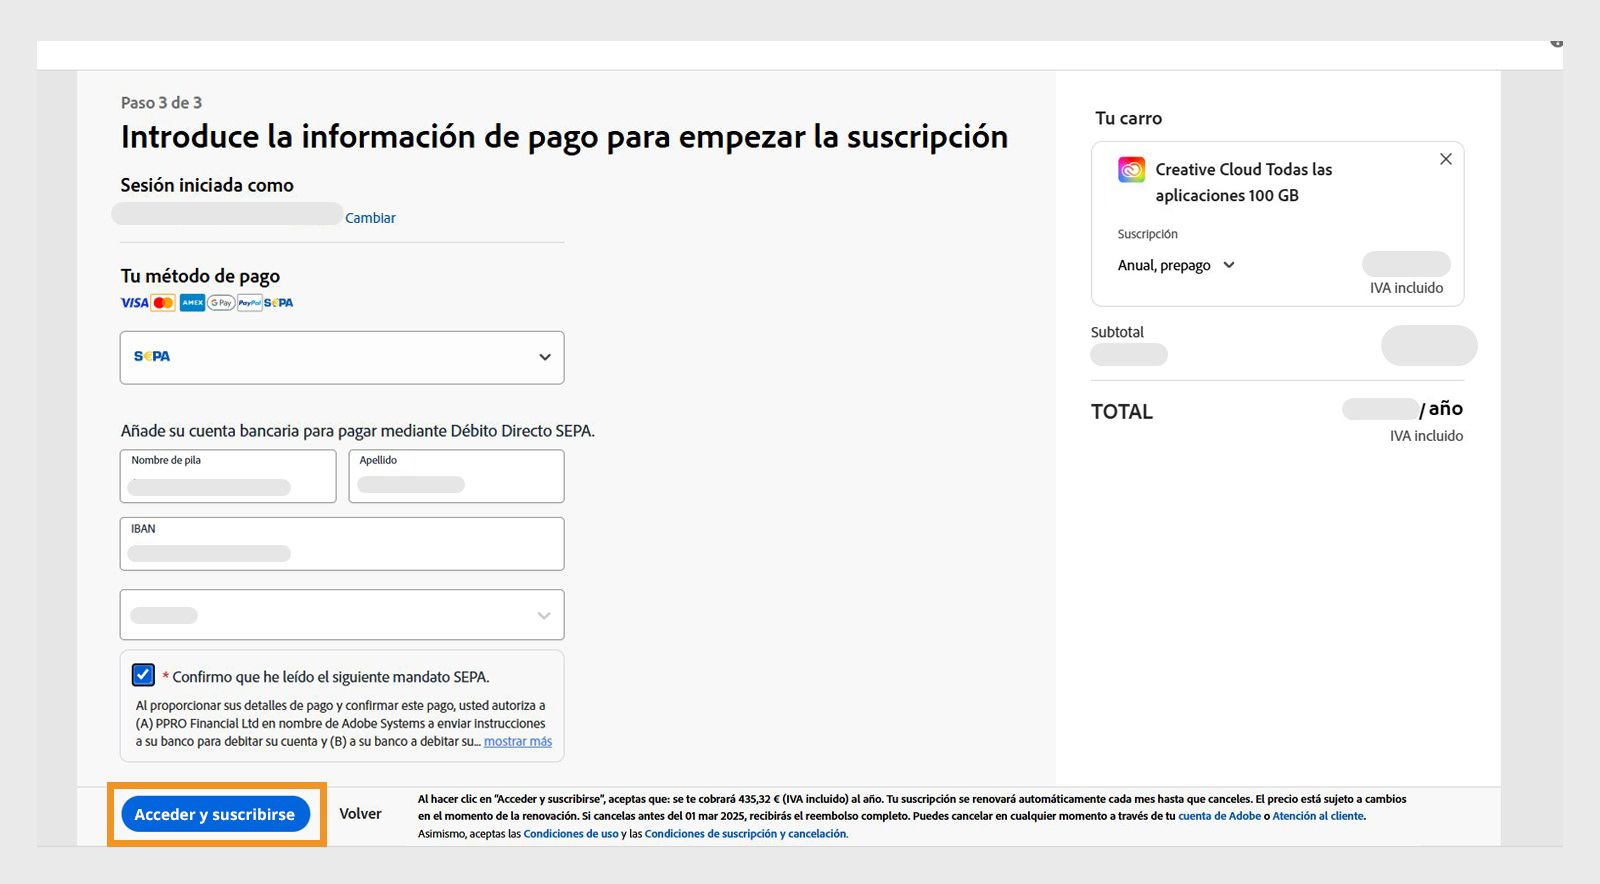Image resolution: width=1600 pixels, height=884 pixels.
Task: Click the Google Pay logo
Action: pyautogui.click(x=221, y=303)
